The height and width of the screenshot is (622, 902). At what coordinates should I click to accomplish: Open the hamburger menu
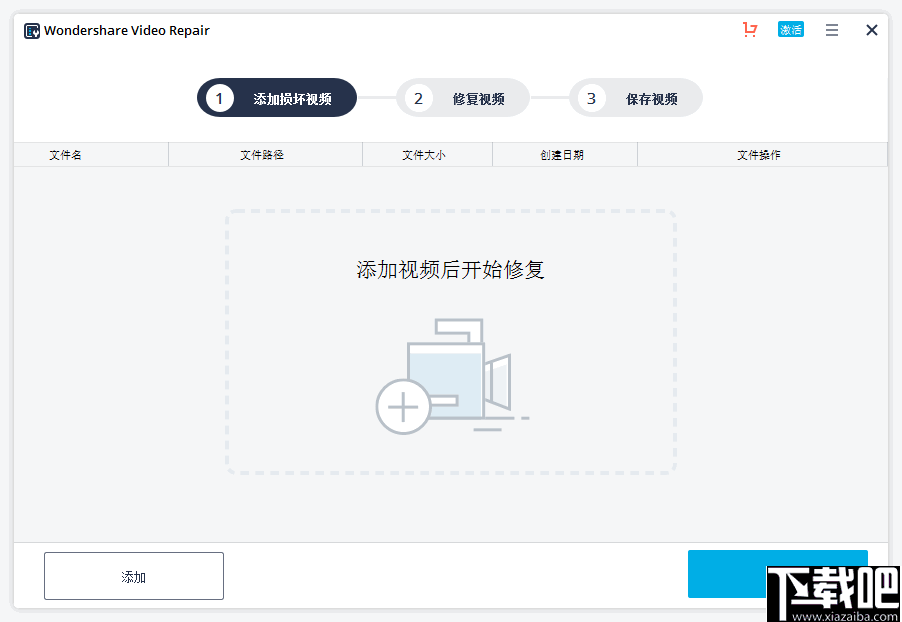831,30
